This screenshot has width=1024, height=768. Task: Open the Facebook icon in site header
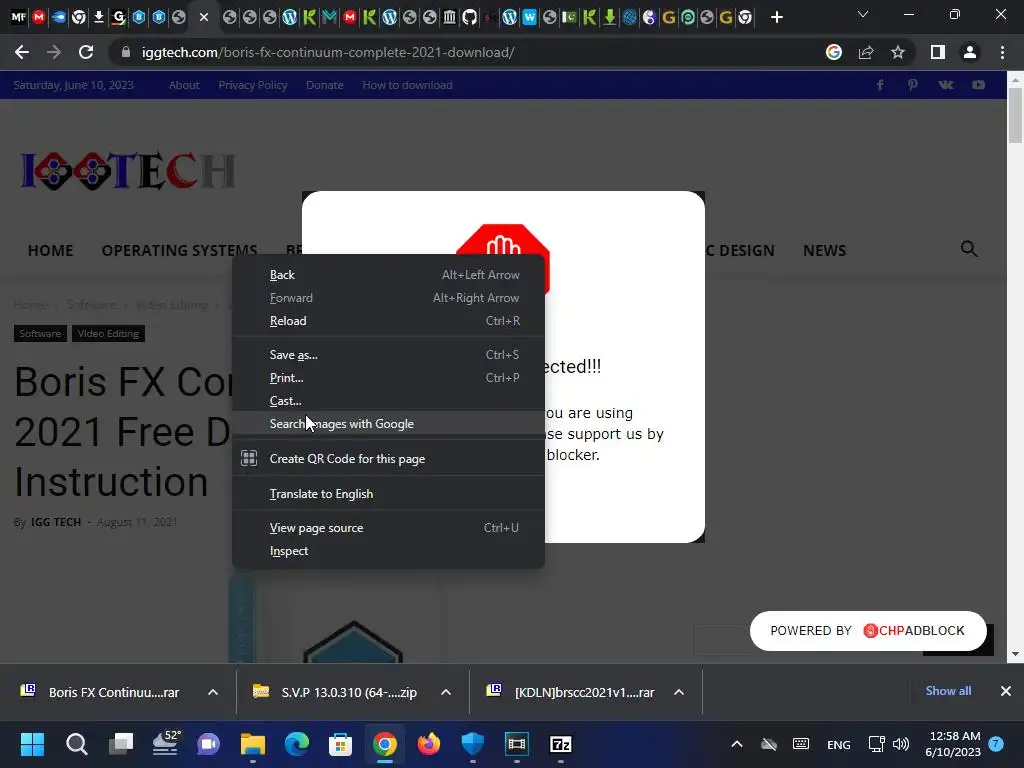(x=880, y=85)
